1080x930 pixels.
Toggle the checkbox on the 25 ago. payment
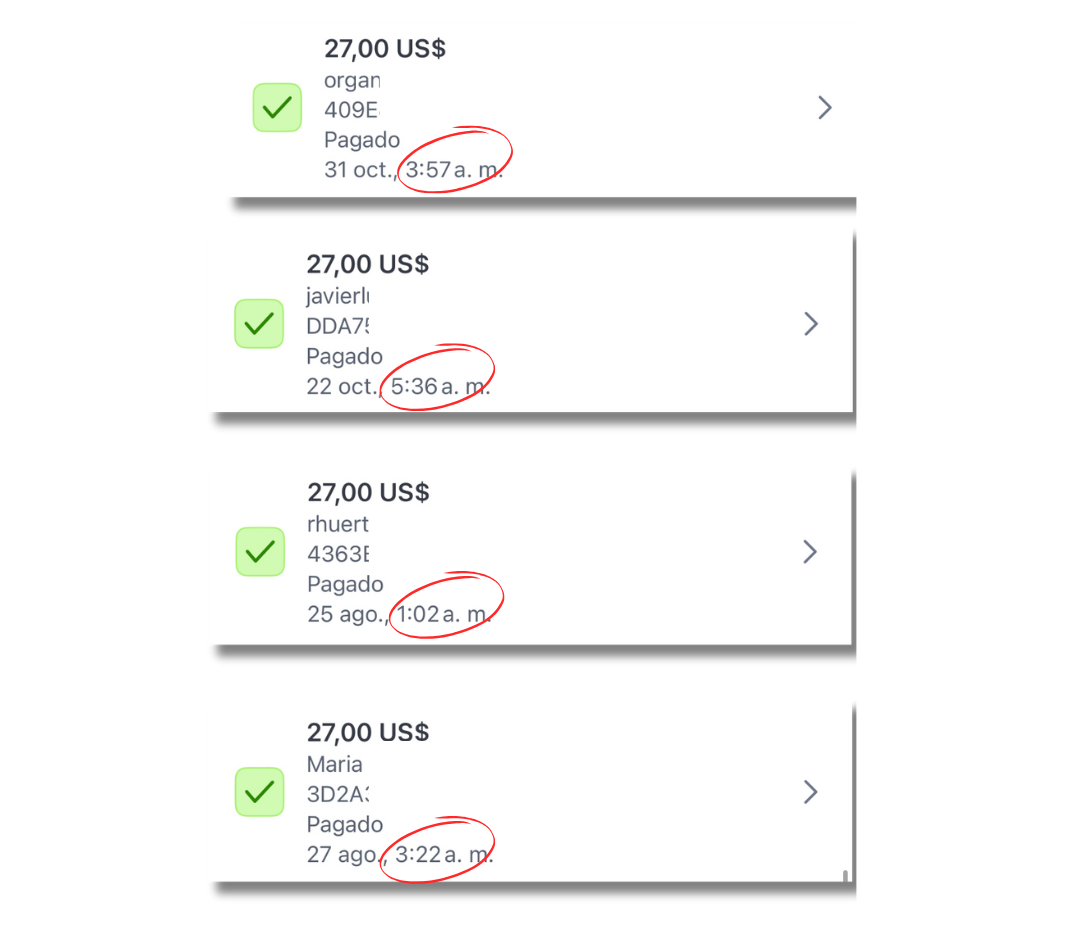click(260, 551)
